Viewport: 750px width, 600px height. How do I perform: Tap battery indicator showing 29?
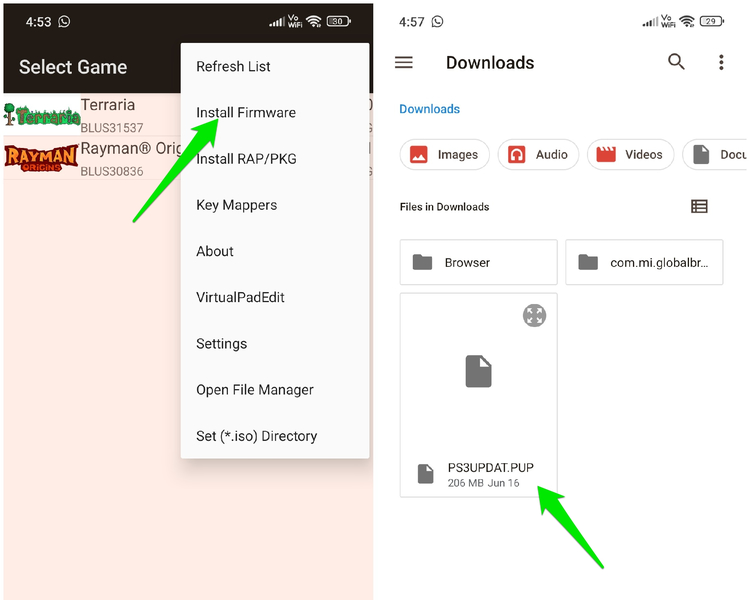pos(711,21)
